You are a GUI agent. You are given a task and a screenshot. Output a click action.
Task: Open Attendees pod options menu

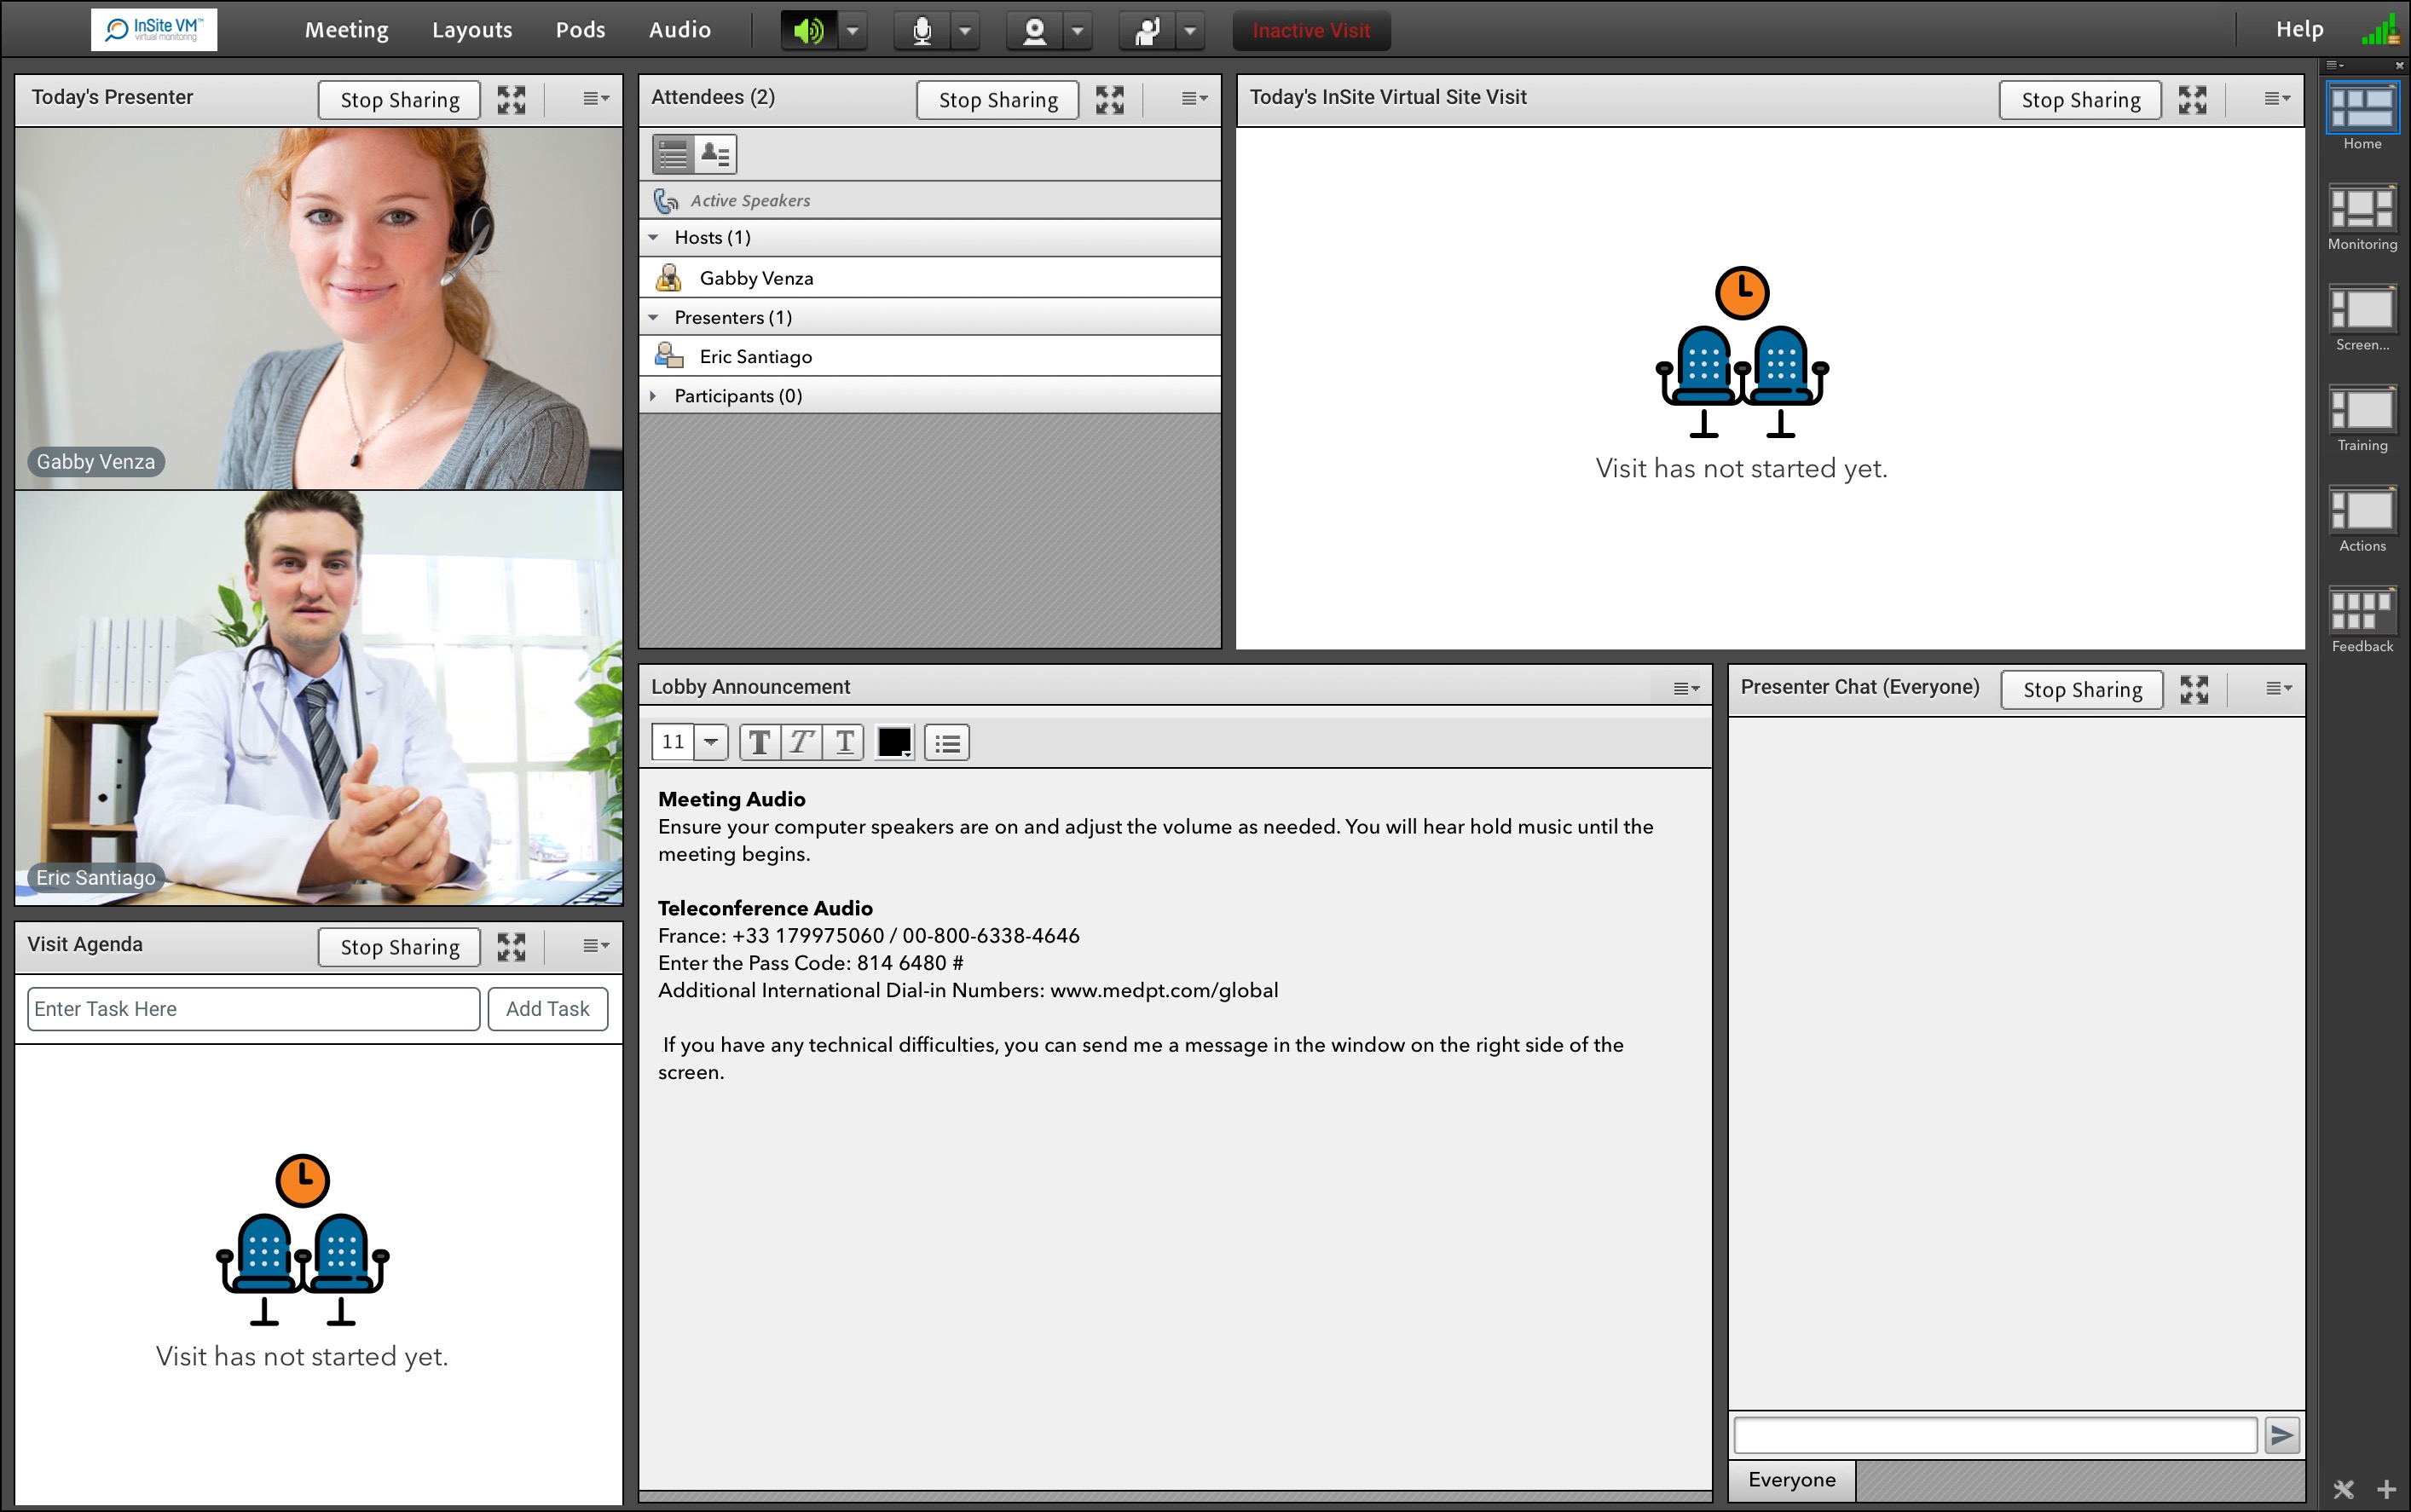click(1194, 98)
